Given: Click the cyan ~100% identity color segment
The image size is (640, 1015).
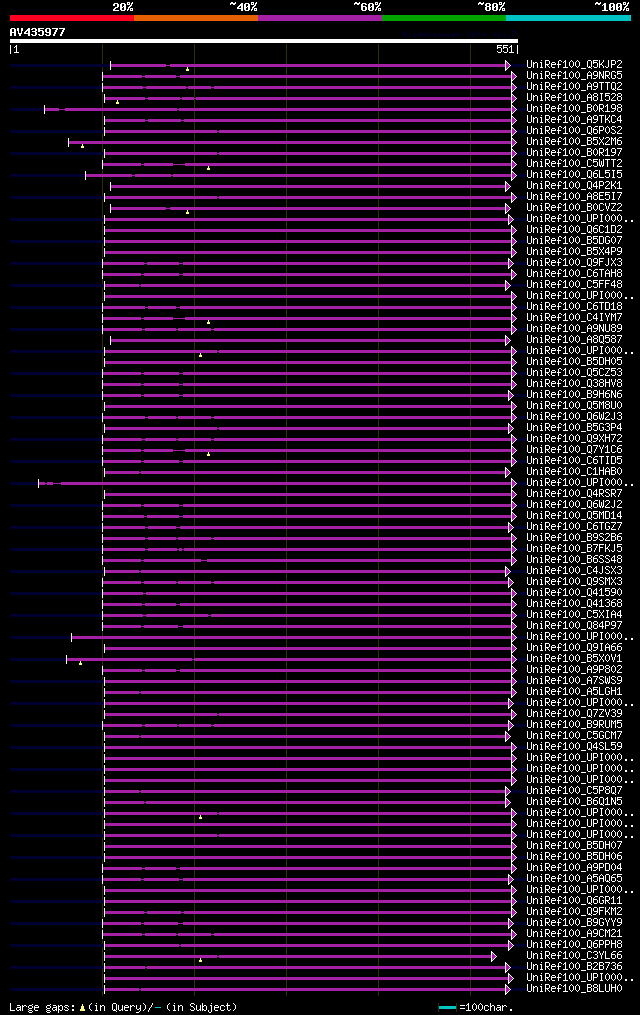Looking at the screenshot, I should [568, 18].
